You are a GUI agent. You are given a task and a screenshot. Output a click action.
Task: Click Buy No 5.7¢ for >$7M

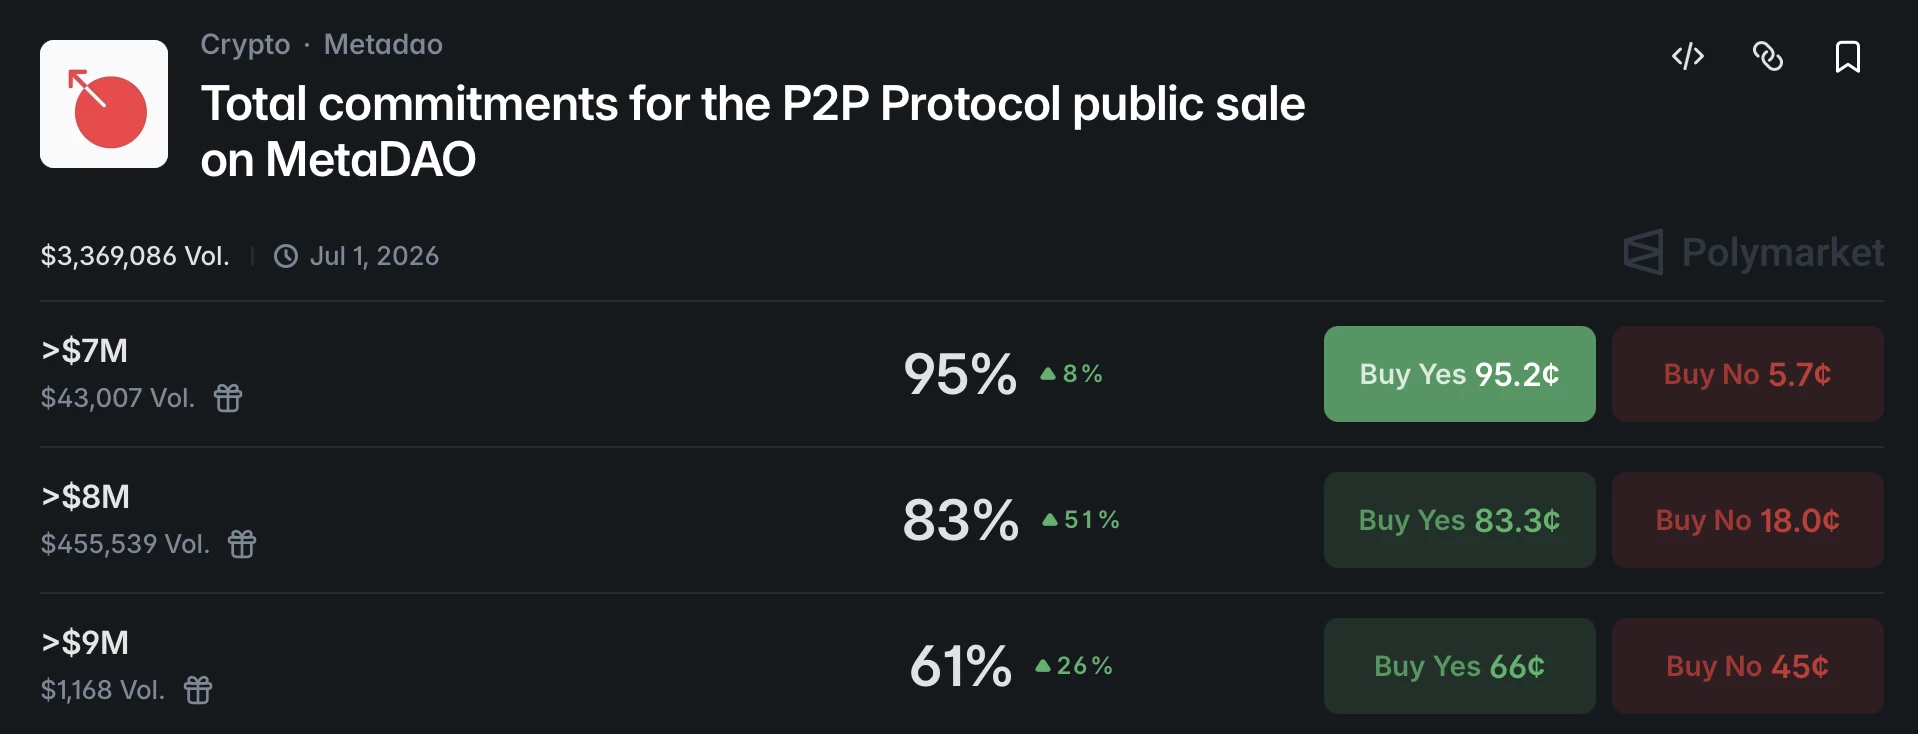1746,373
